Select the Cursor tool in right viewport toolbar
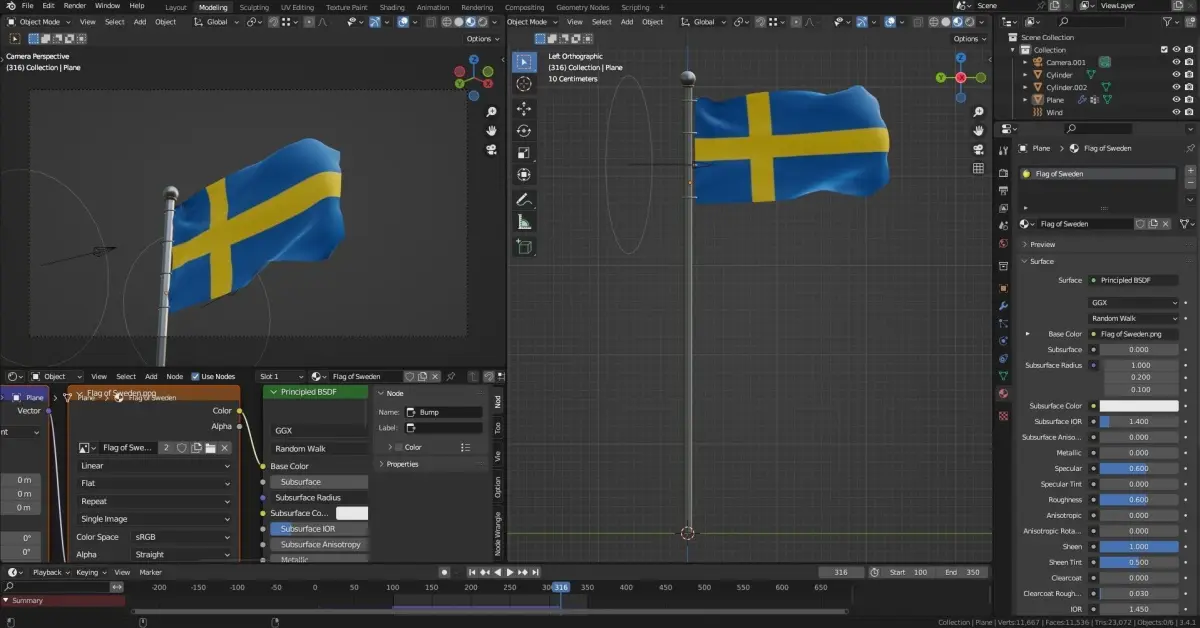This screenshot has width=1200, height=628. pyautogui.click(x=524, y=85)
